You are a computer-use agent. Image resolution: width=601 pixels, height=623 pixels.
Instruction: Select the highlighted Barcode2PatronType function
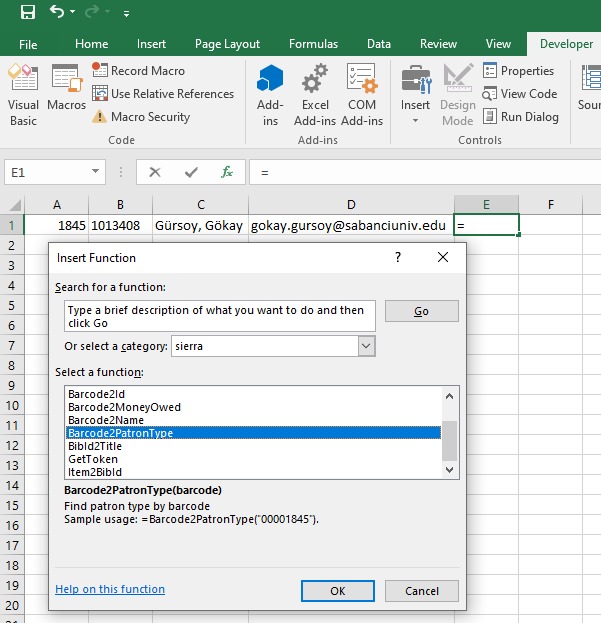tap(254, 433)
